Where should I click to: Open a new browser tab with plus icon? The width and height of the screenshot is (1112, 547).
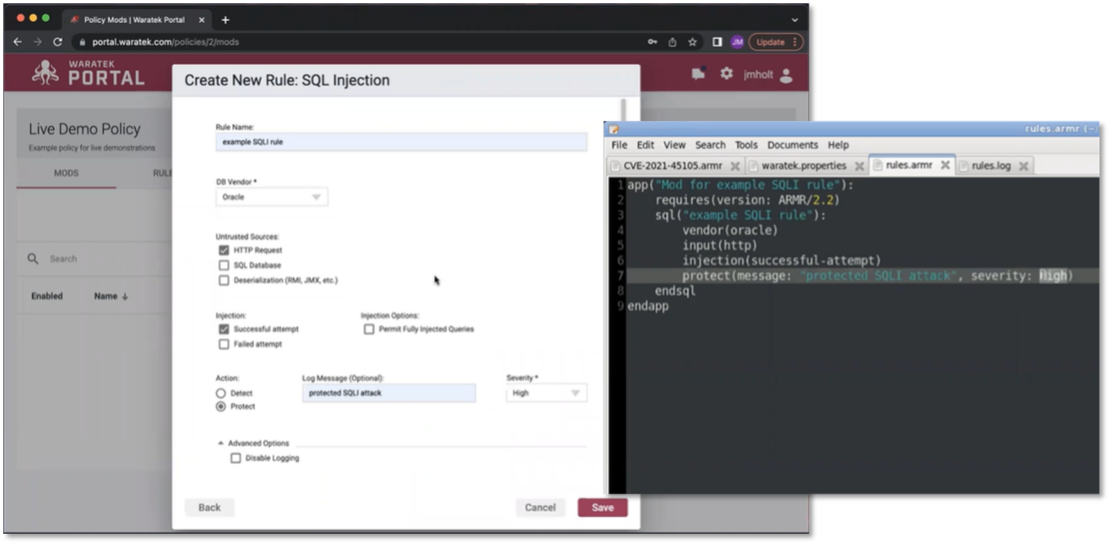(225, 20)
